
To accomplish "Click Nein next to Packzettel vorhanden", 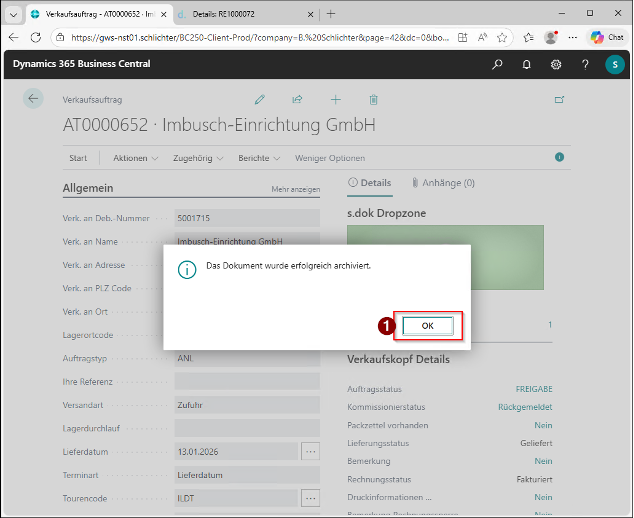I will [x=543, y=425].
